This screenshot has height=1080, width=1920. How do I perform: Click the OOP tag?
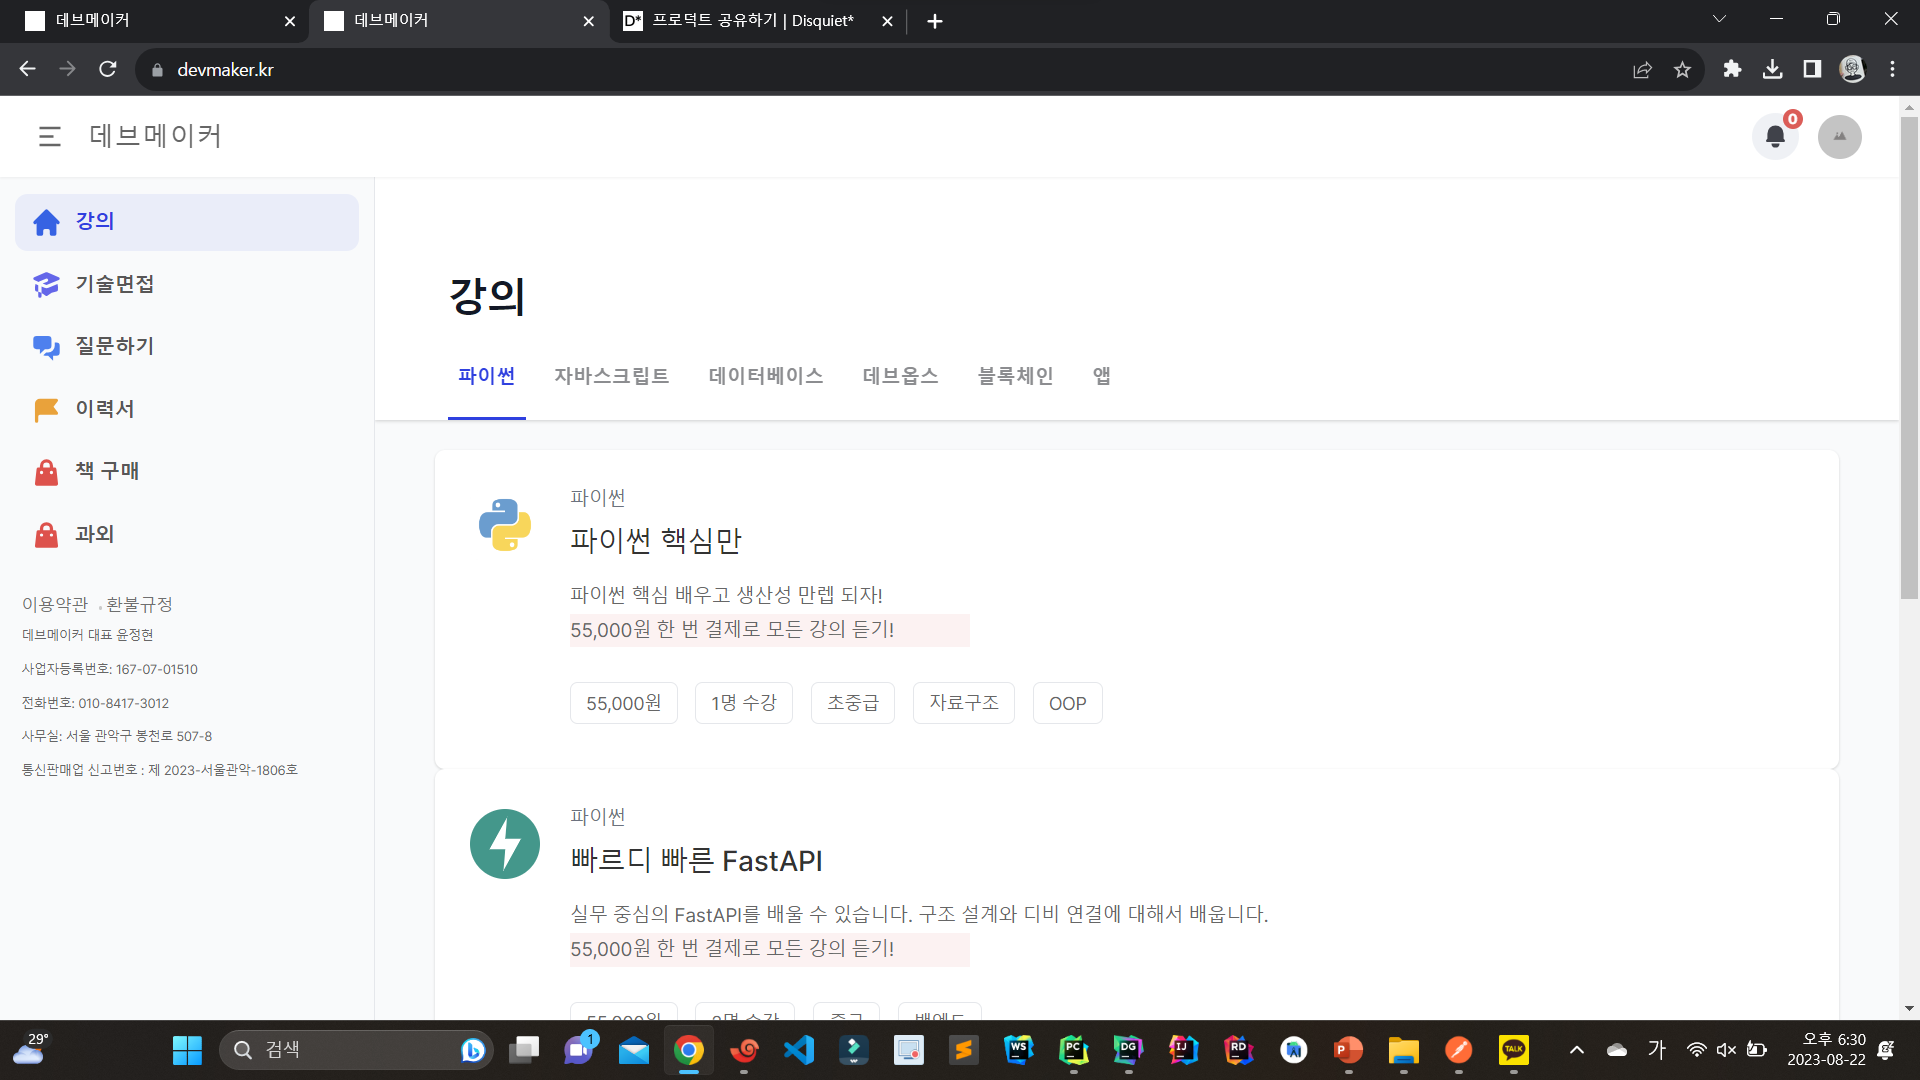pyautogui.click(x=1067, y=703)
